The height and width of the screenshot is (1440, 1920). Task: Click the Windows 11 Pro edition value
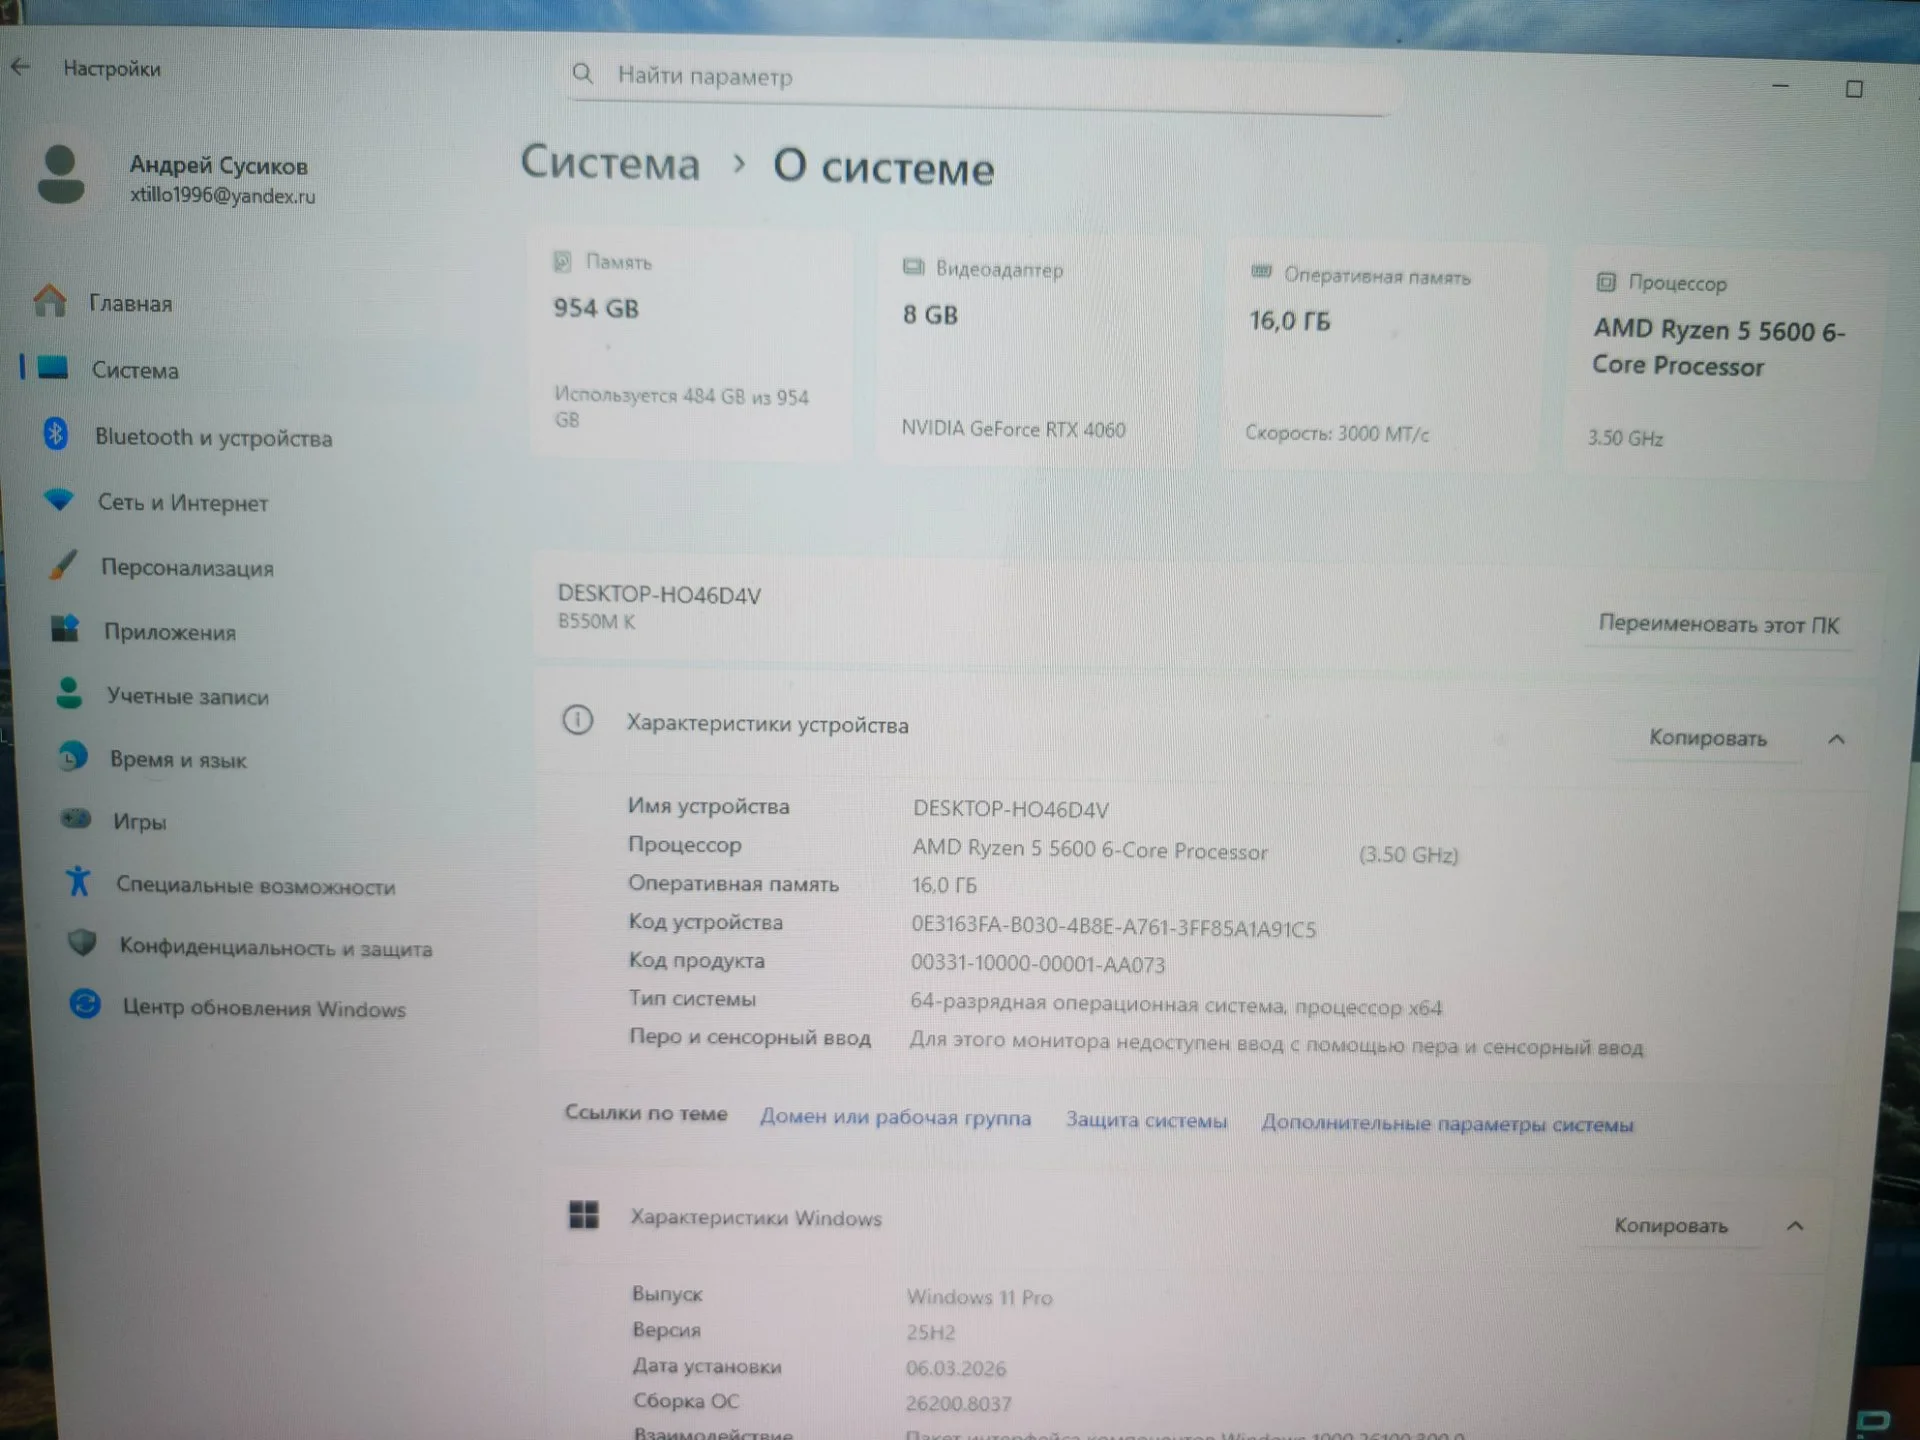979,1297
